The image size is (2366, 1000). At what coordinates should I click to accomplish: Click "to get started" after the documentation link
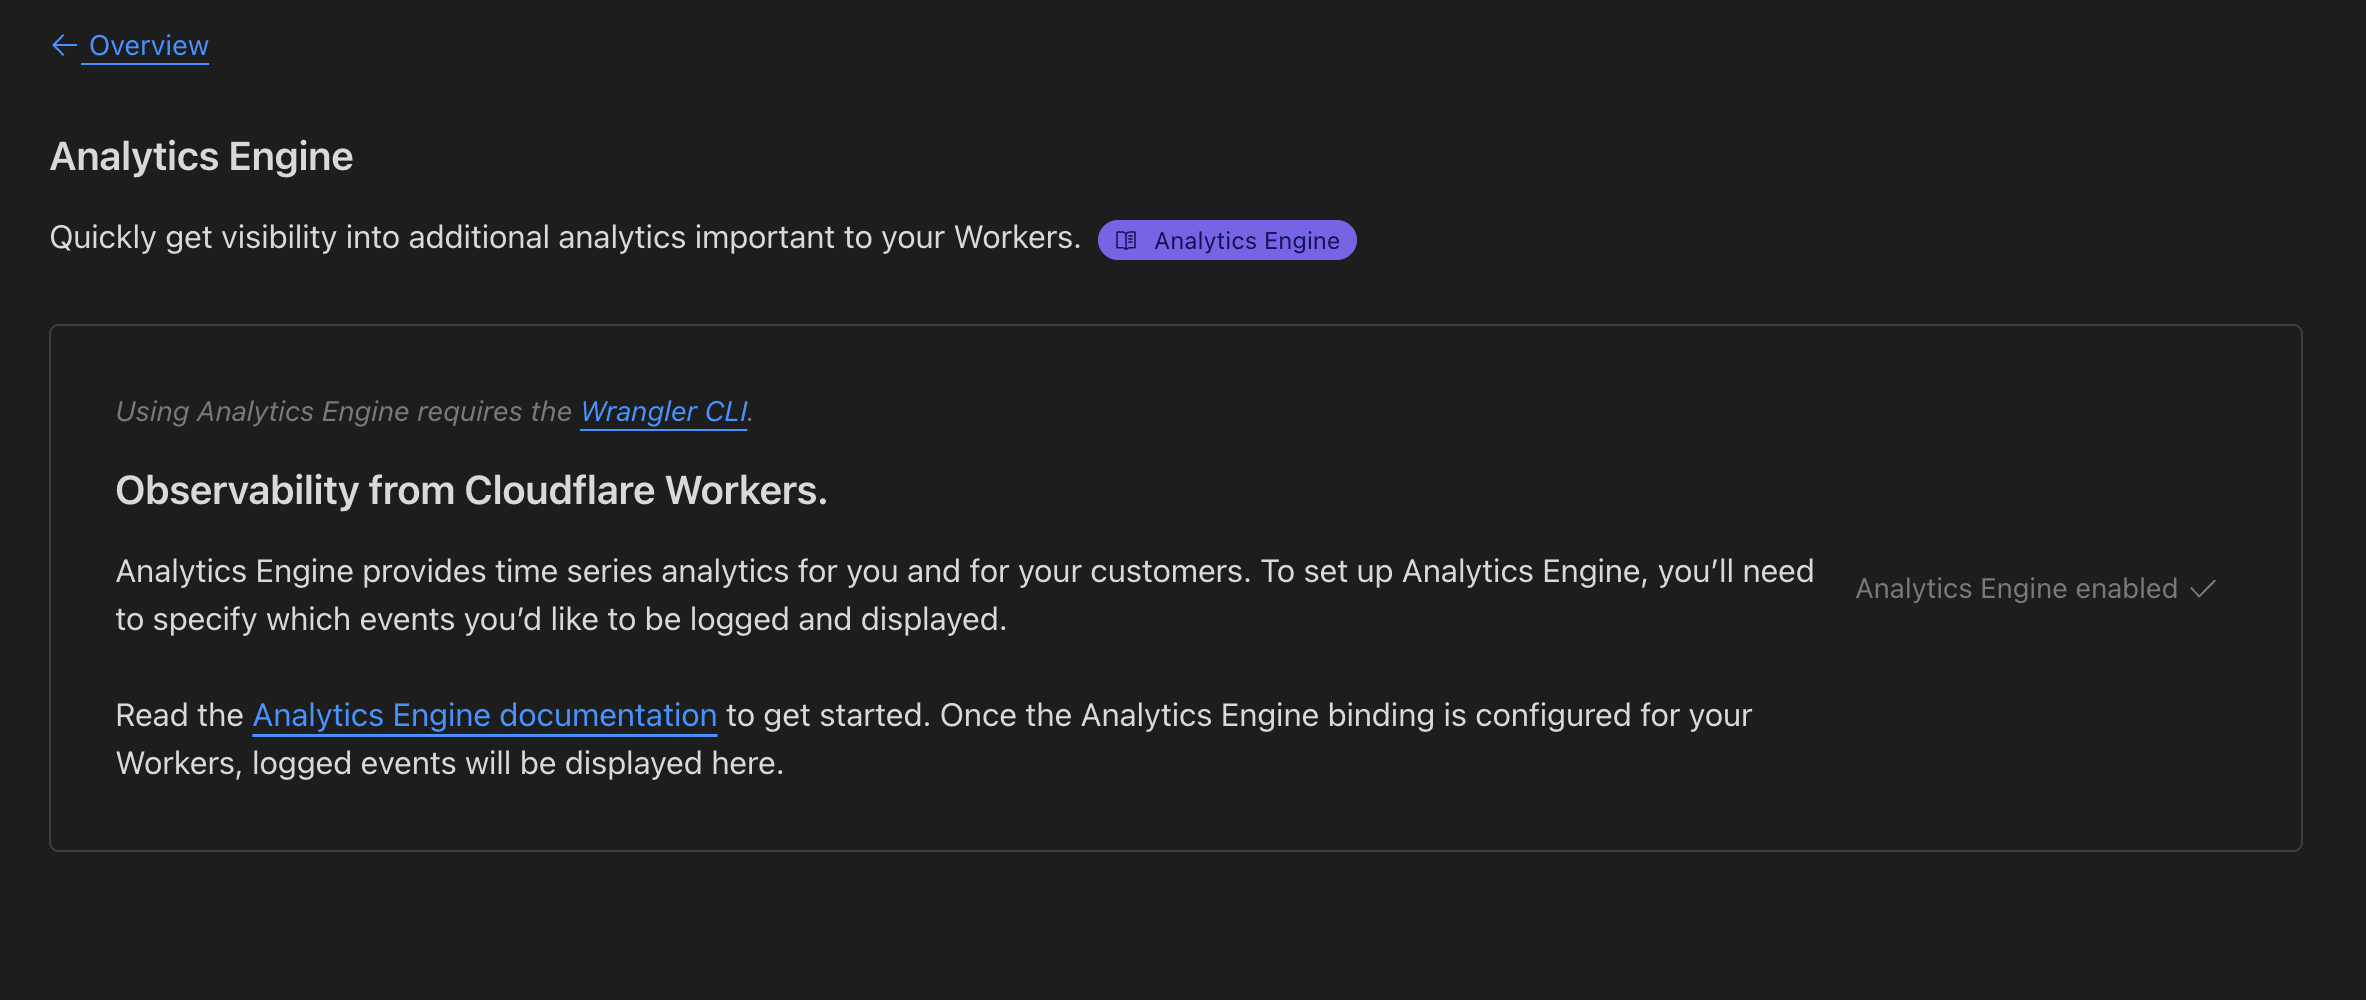tap(827, 715)
